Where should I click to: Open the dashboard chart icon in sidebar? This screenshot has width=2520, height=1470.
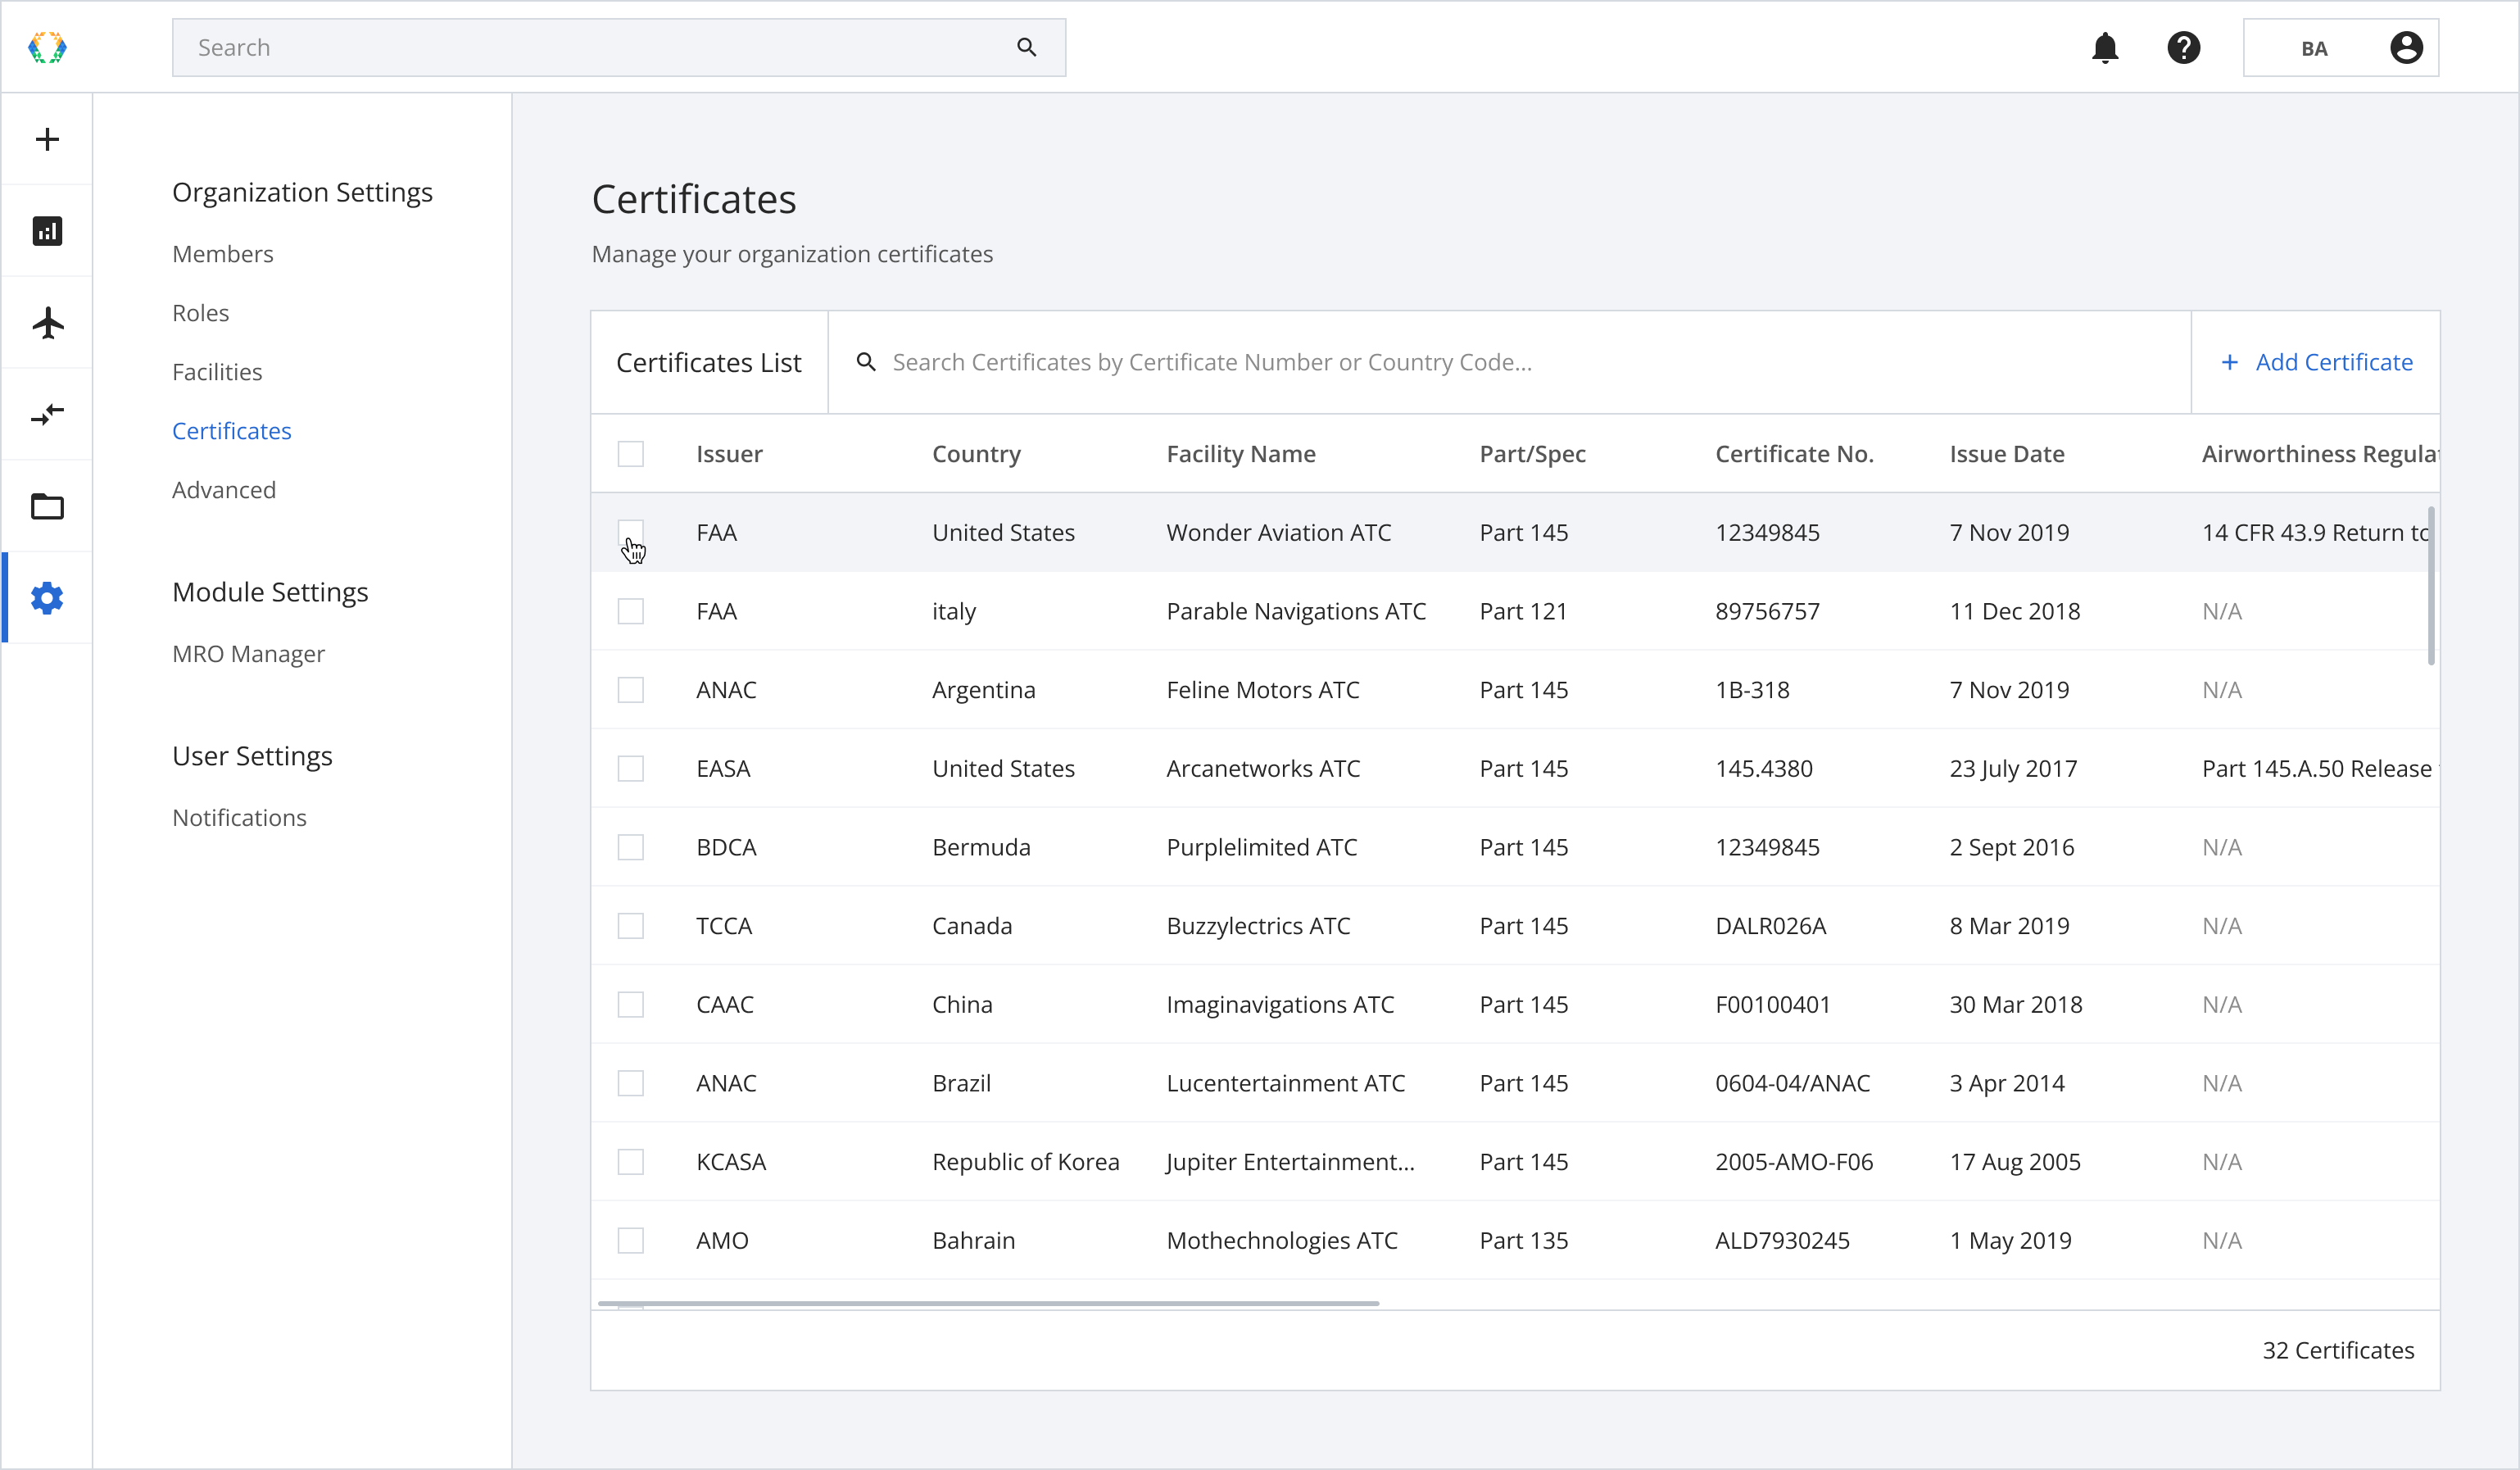(x=47, y=231)
